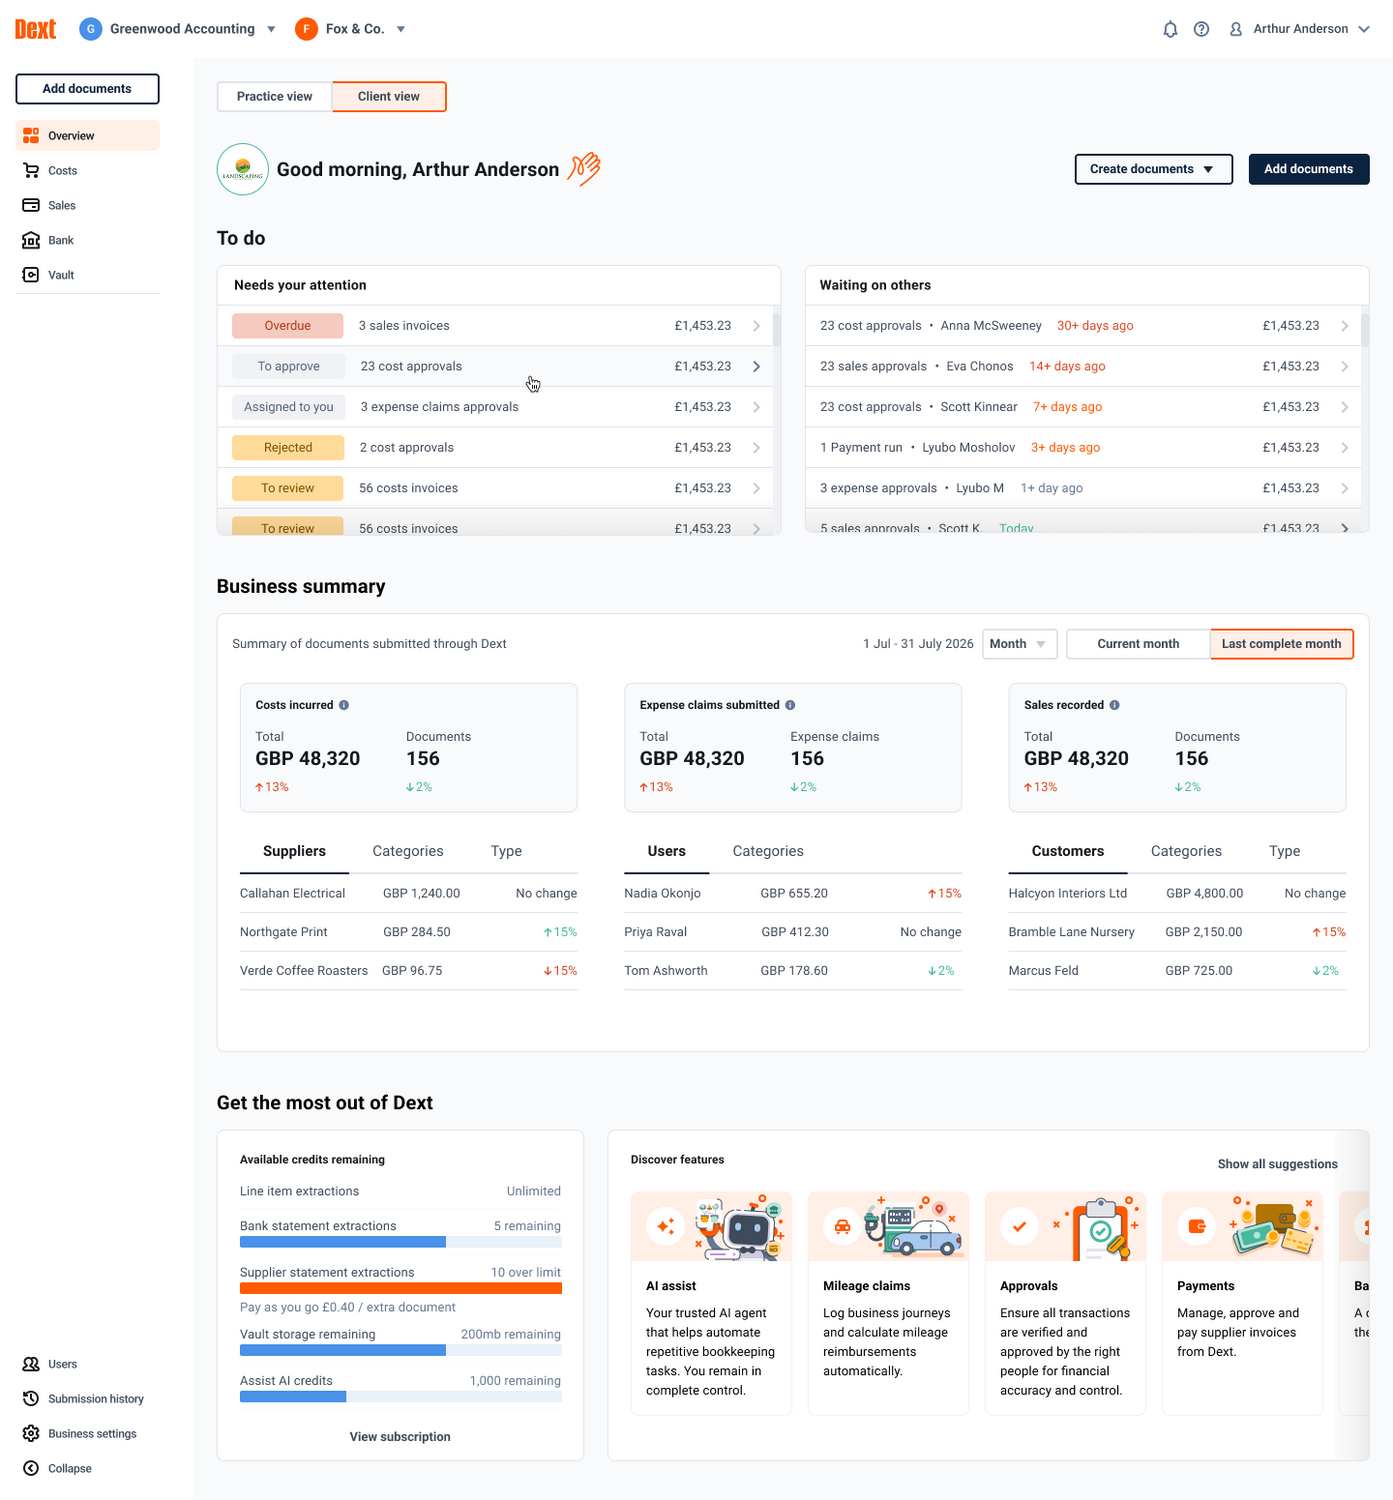This screenshot has height=1500, width=1393.
Task: Select Categories tab under Costs incurred
Action: coord(408,851)
